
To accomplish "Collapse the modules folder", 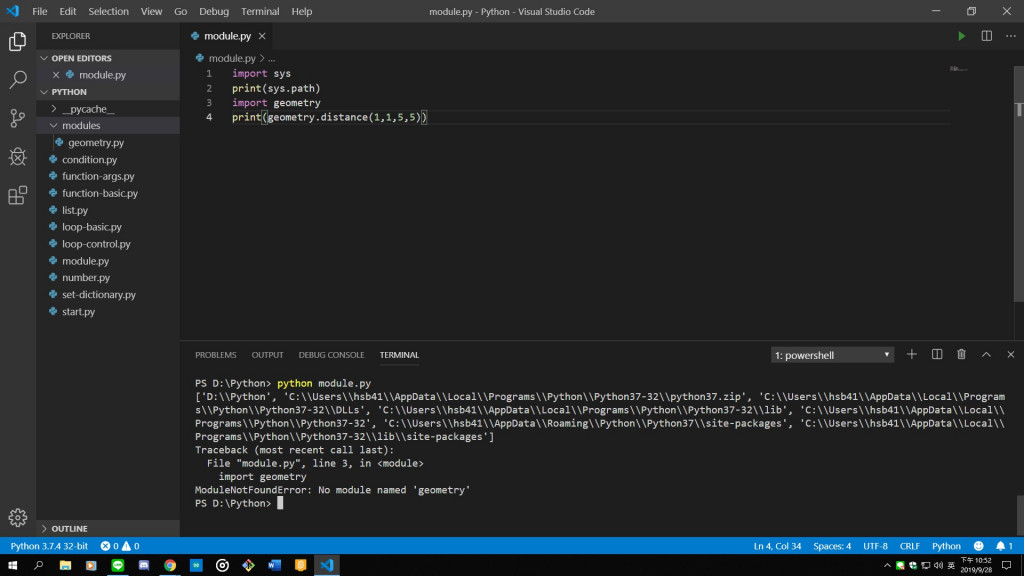I will pyautogui.click(x=108, y=125).
